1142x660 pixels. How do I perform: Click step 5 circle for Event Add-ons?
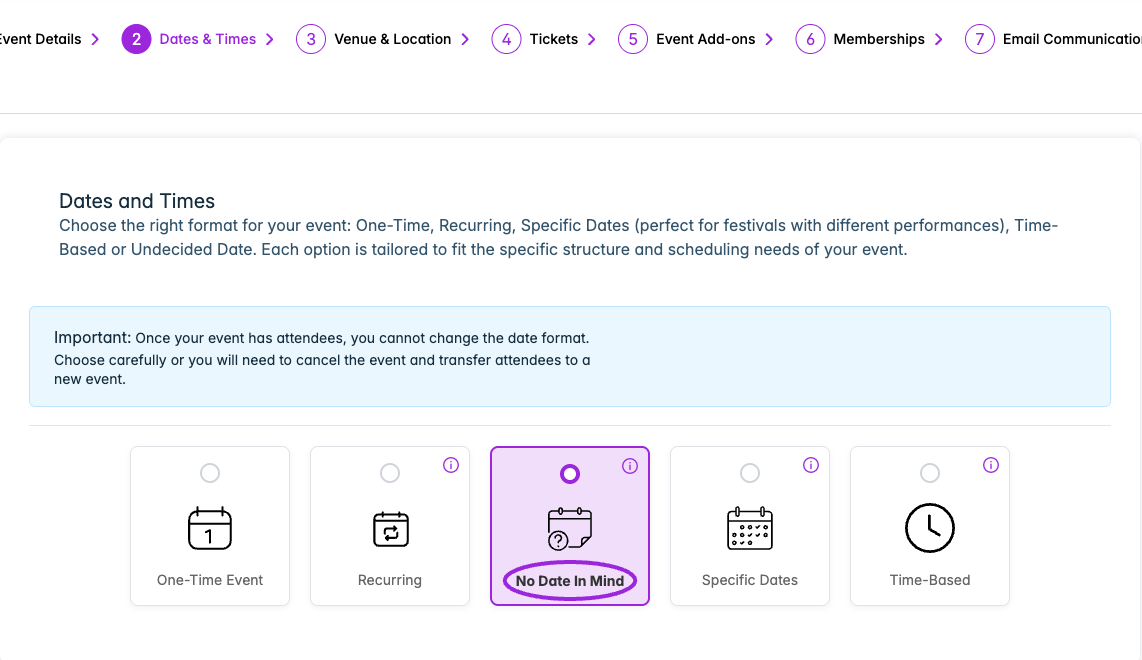pyautogui.click(x=633, y=39)
